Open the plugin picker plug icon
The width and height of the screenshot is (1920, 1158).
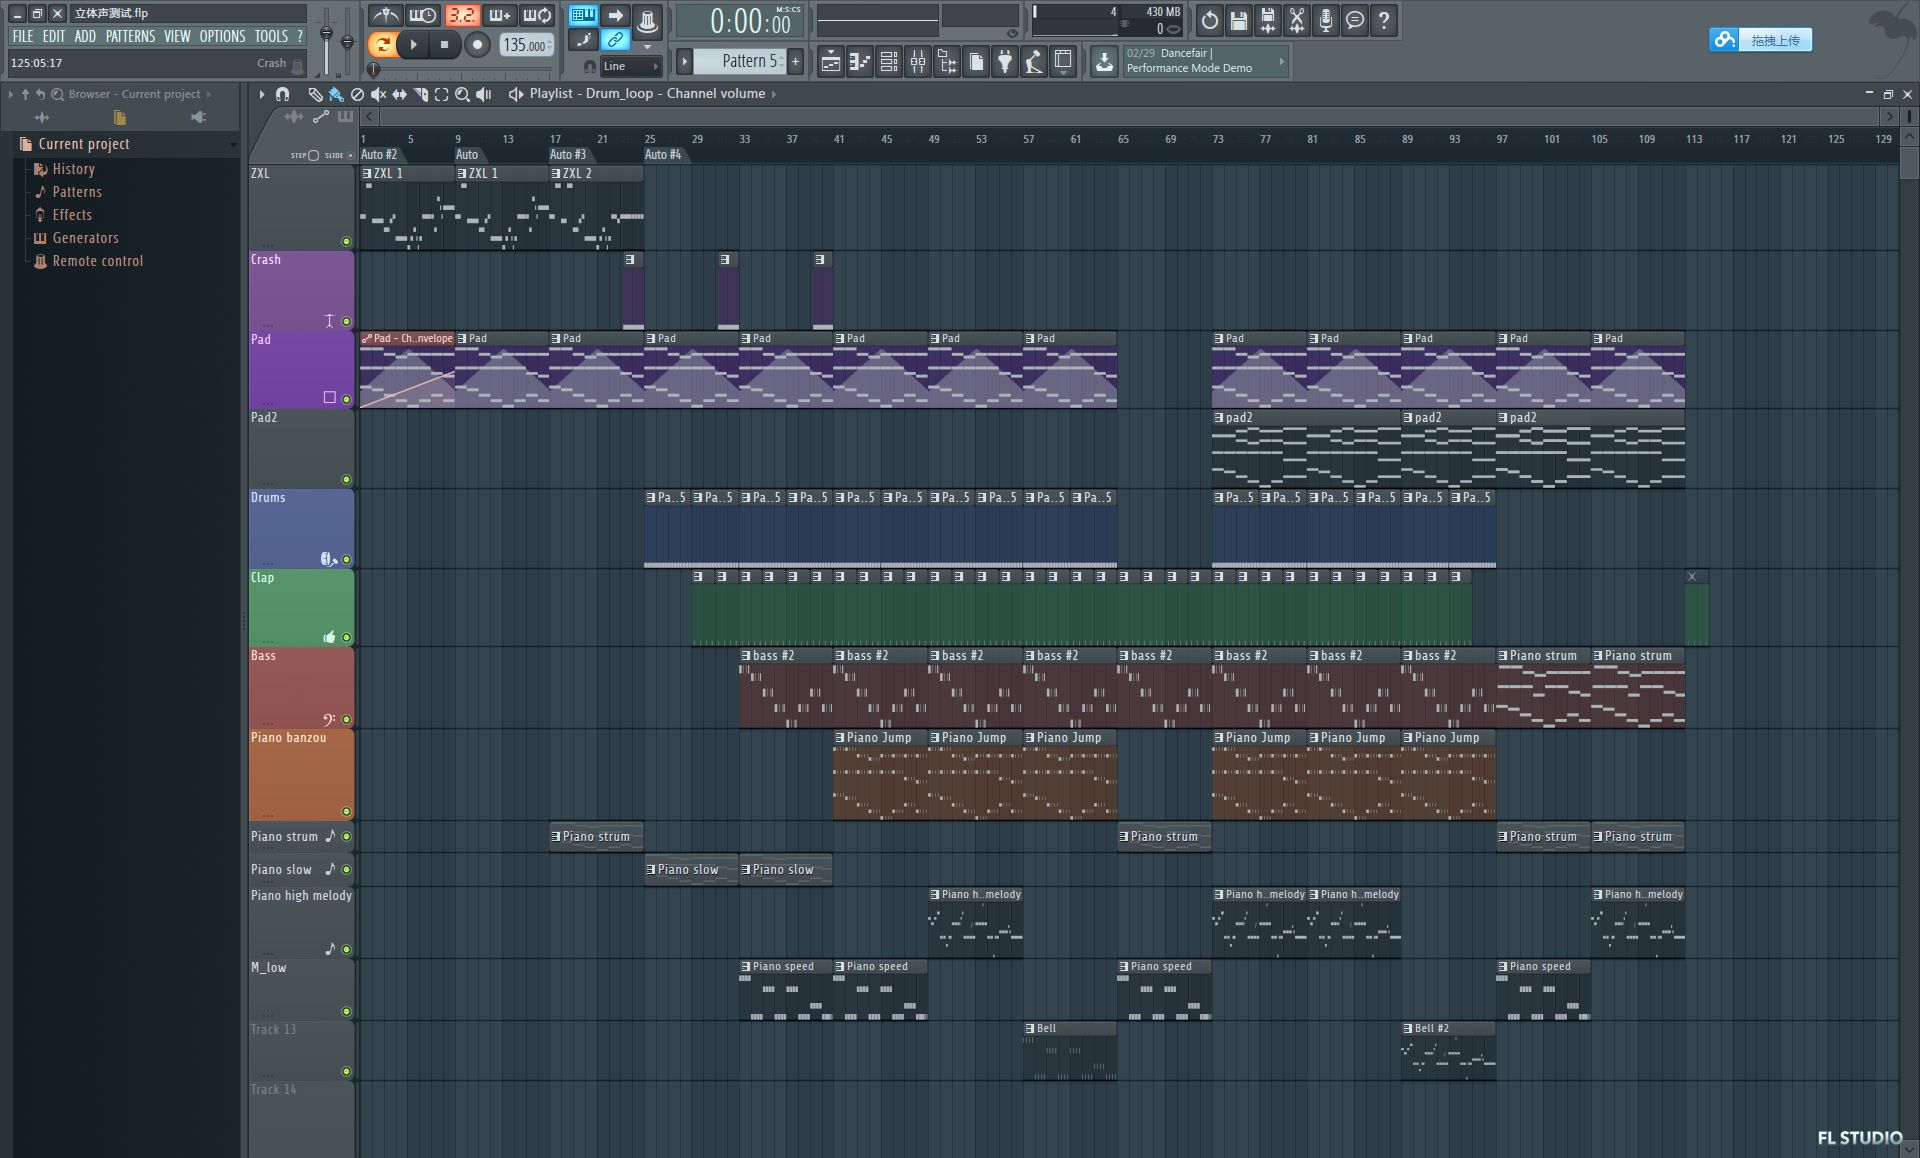point(1005,62)
